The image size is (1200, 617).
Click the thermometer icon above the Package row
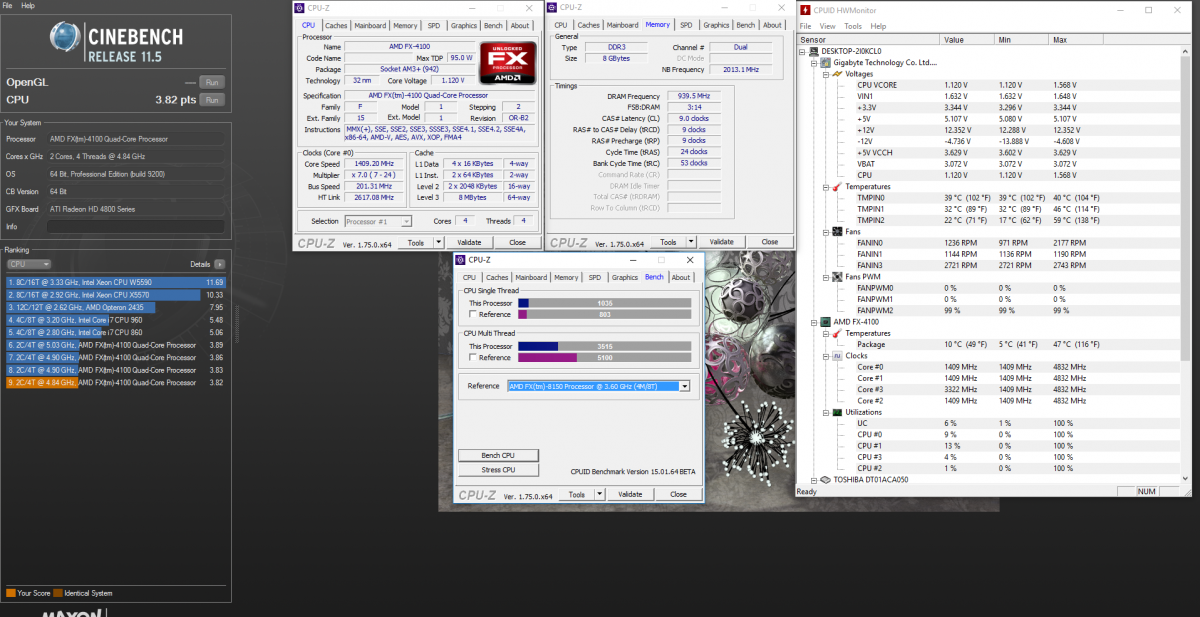point(838,333)
